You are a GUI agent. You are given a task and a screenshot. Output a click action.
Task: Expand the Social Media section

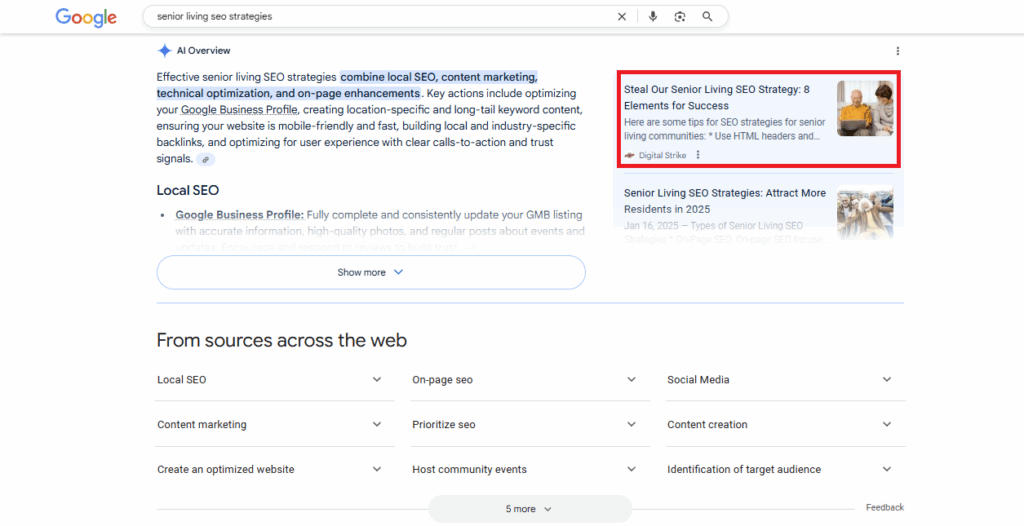tap(887, 380)
